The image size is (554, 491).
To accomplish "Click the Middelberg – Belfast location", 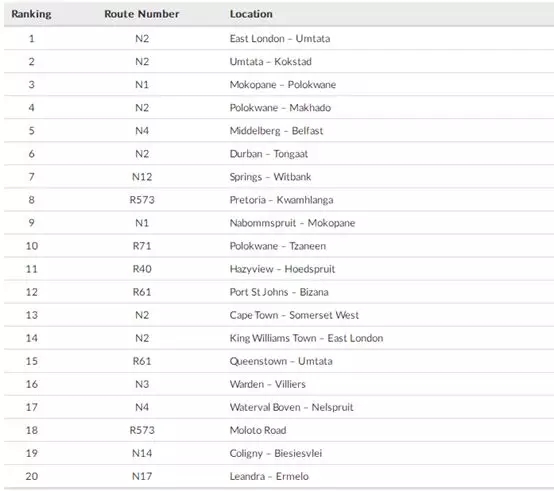I will tap(276, 131).
